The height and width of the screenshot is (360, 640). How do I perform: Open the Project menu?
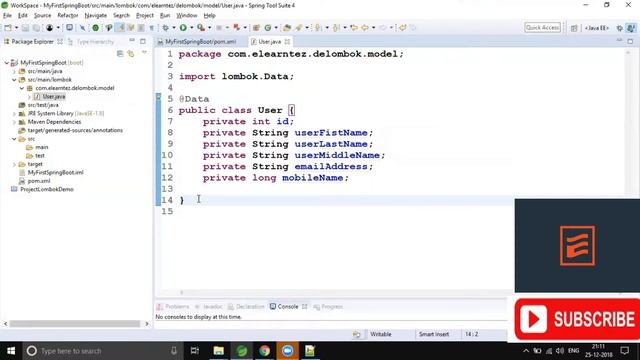click(144, 16)
